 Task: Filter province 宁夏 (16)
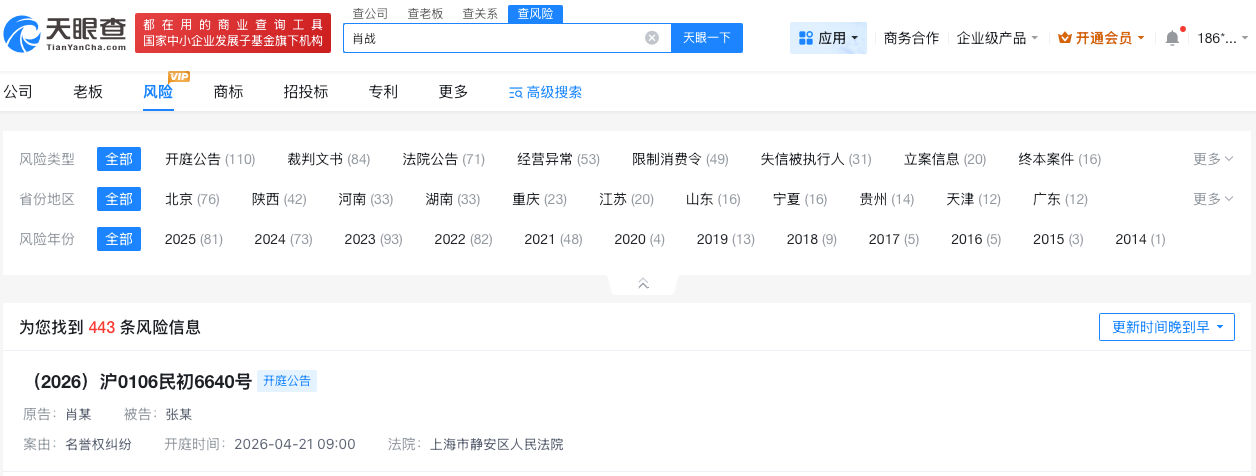pos(800,199)
